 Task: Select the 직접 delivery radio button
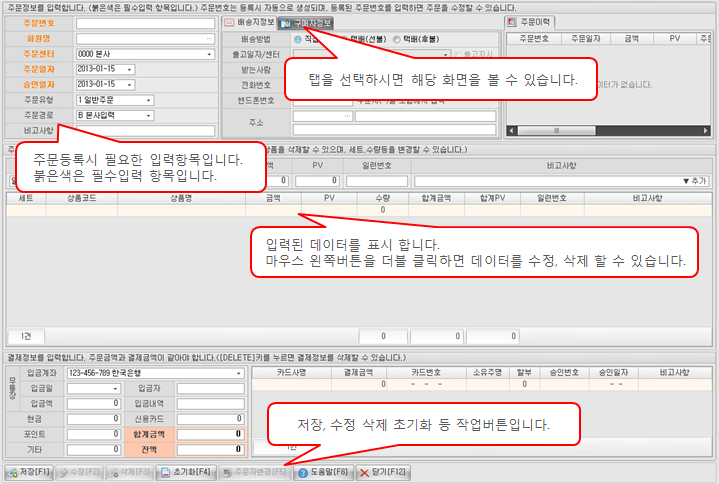click(x=298, y=39)
